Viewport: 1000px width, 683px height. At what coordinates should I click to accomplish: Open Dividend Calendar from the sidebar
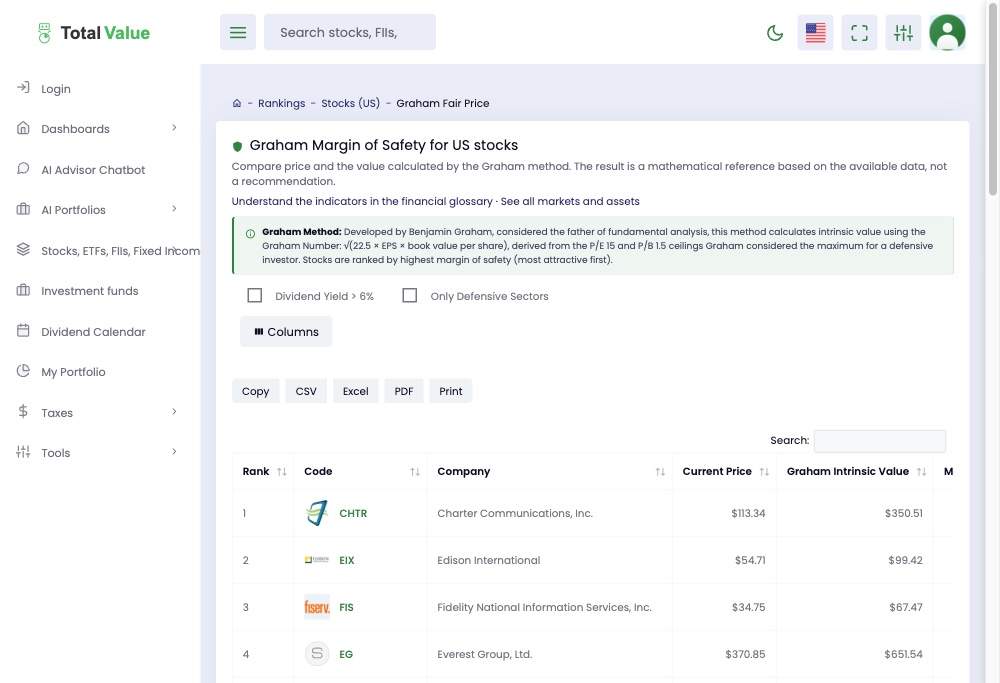(93, 332)
